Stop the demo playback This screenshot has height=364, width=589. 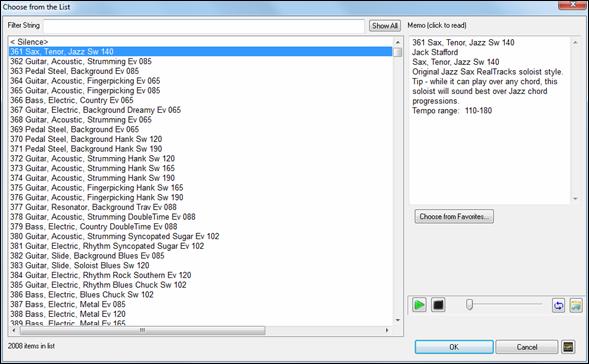pyautogui.click(x=438, y=305)
